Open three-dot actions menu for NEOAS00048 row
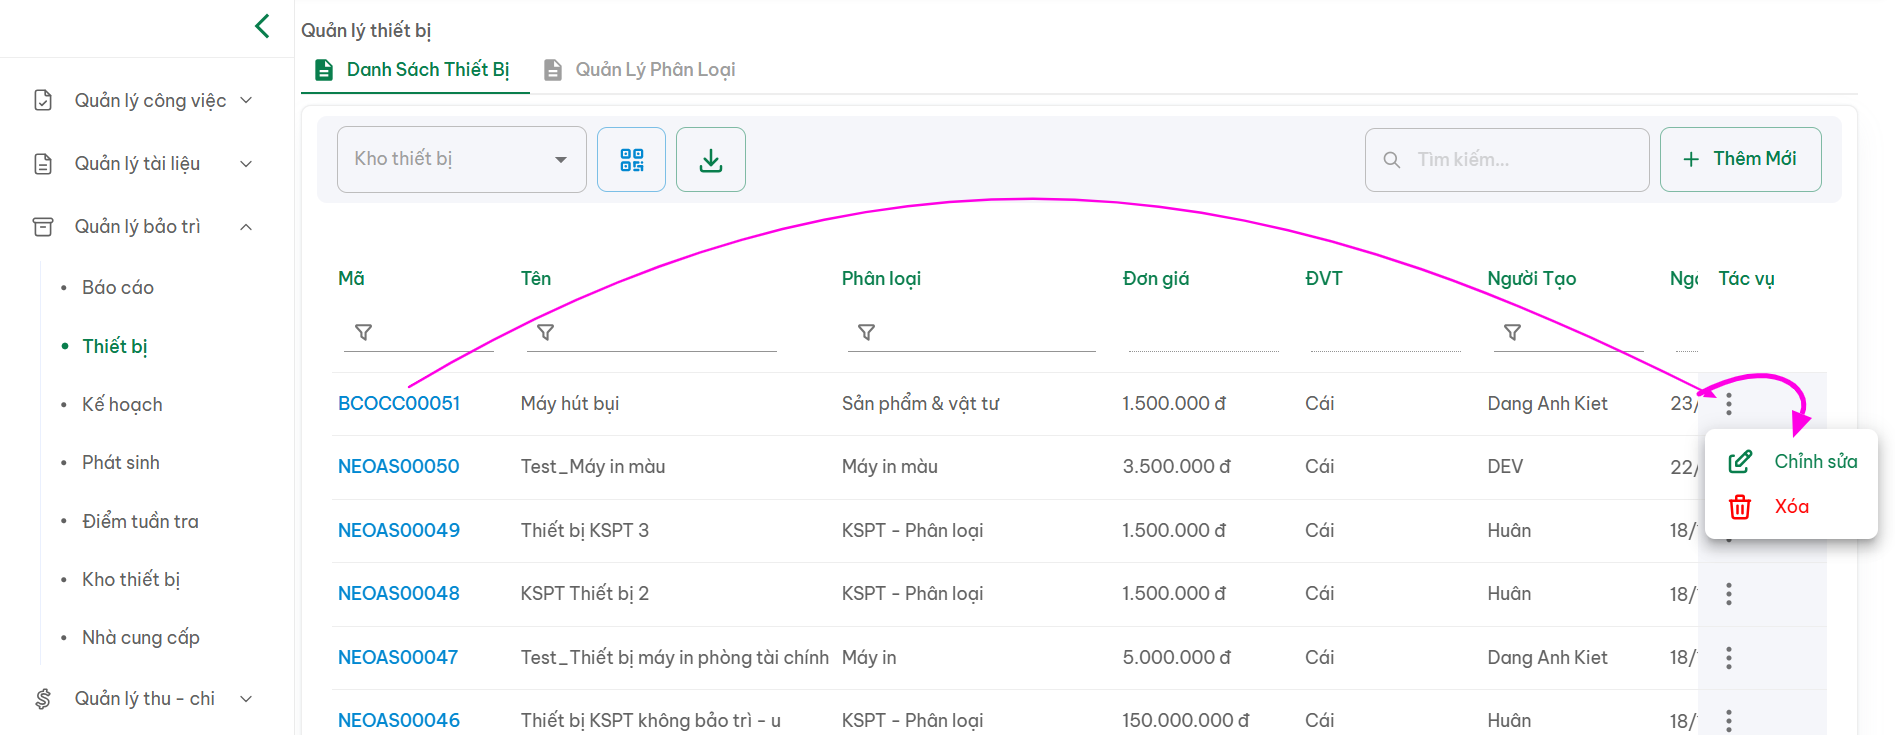 coord(1728,594)
